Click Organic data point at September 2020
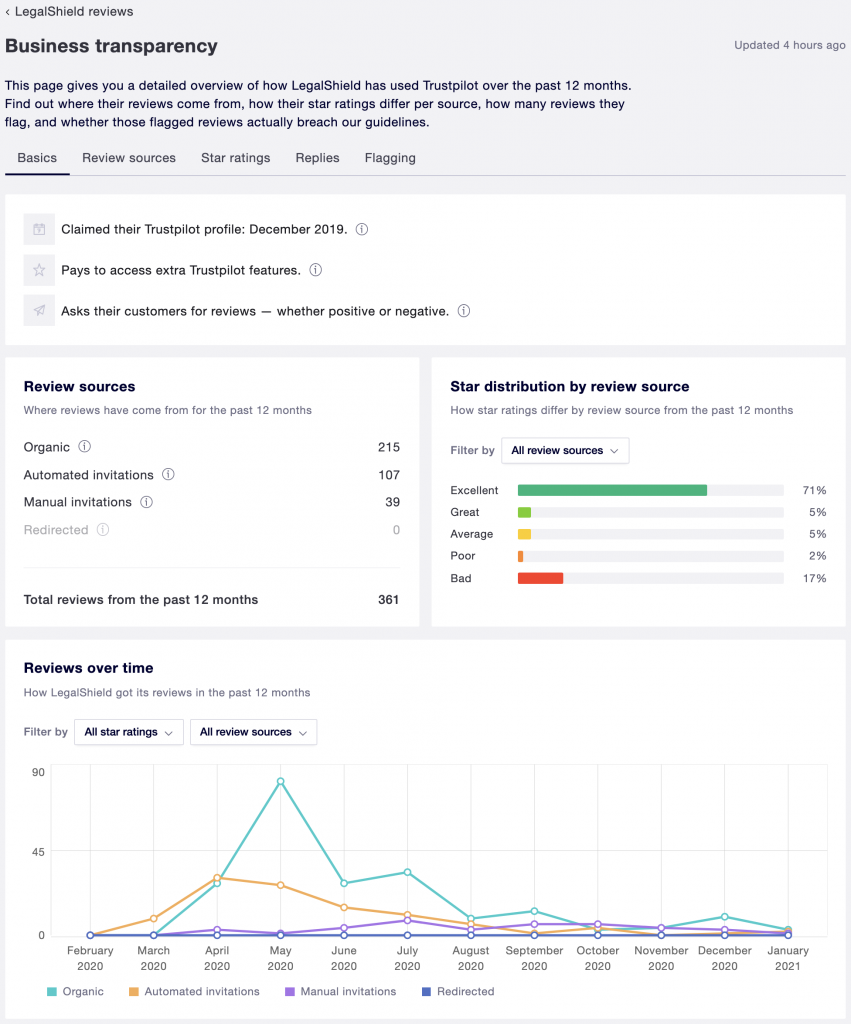The image size is (851, 1024). pyautogui.click(x=534, y=911)
